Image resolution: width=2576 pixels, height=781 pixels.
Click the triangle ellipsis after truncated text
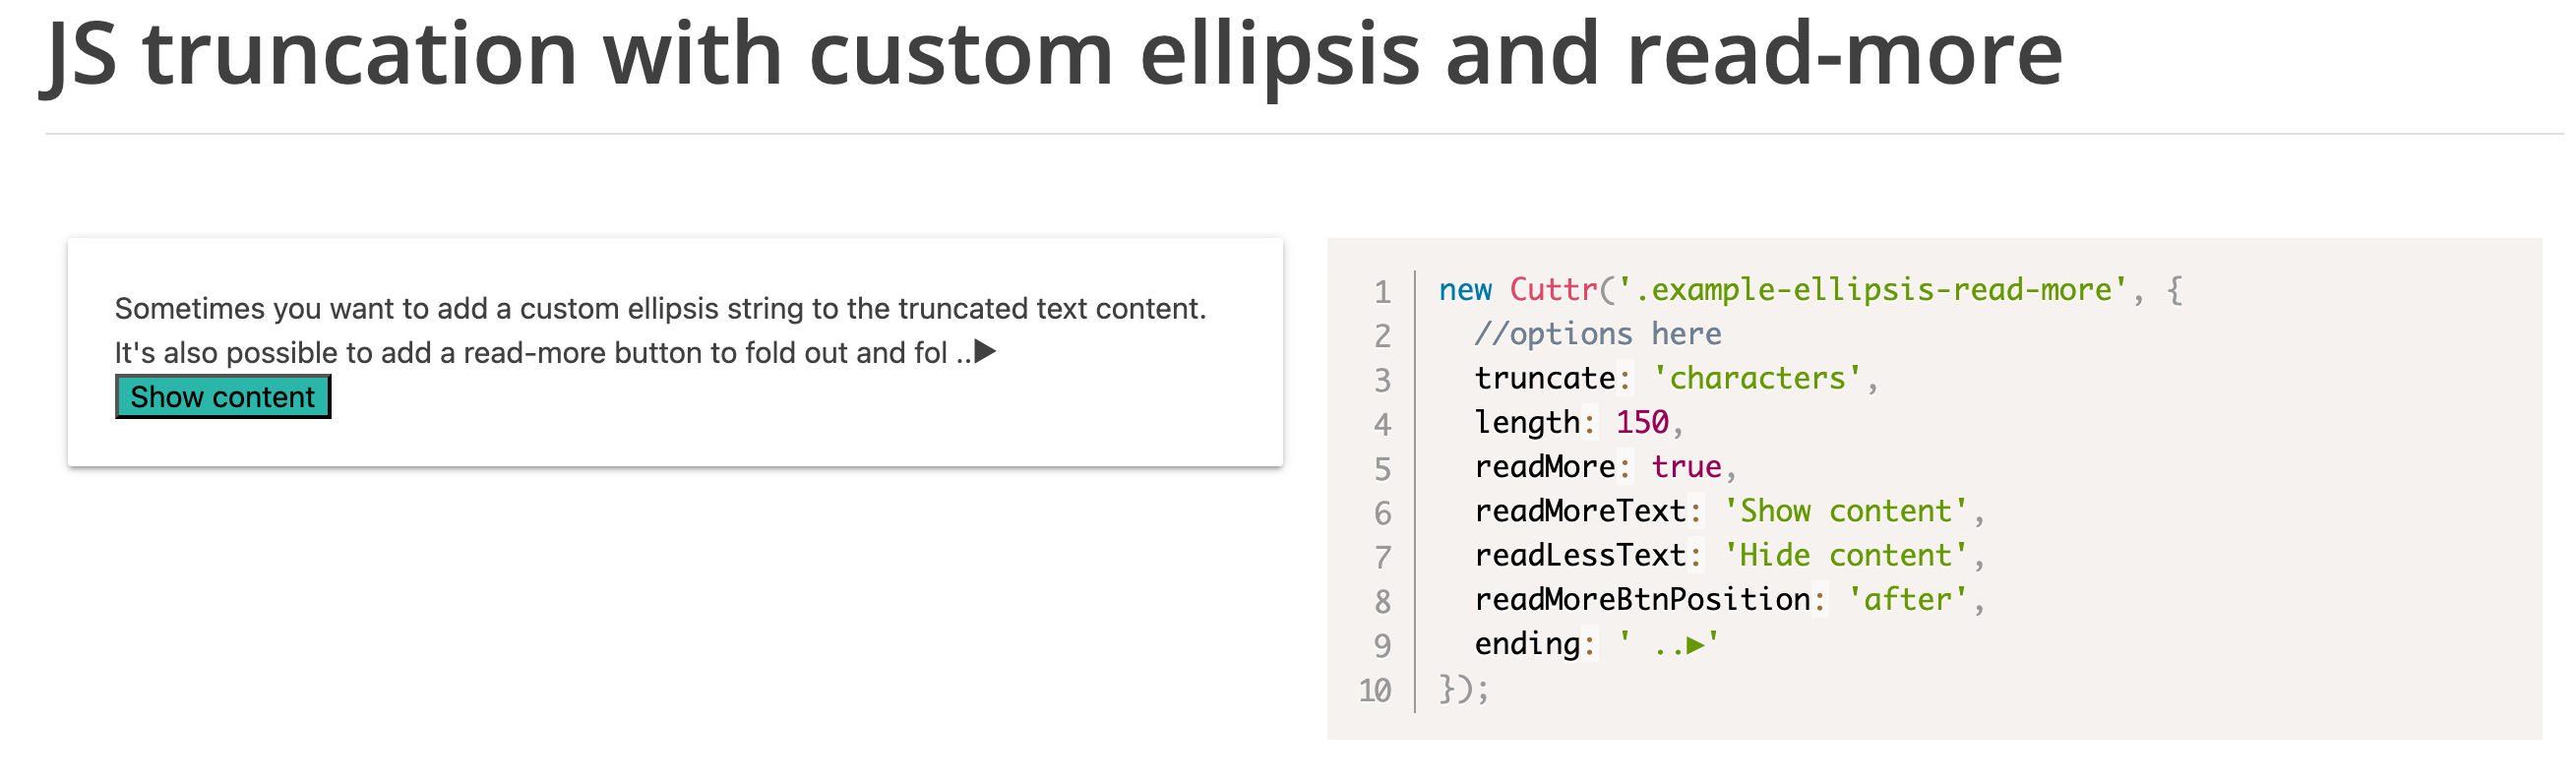tap(985, 352)
